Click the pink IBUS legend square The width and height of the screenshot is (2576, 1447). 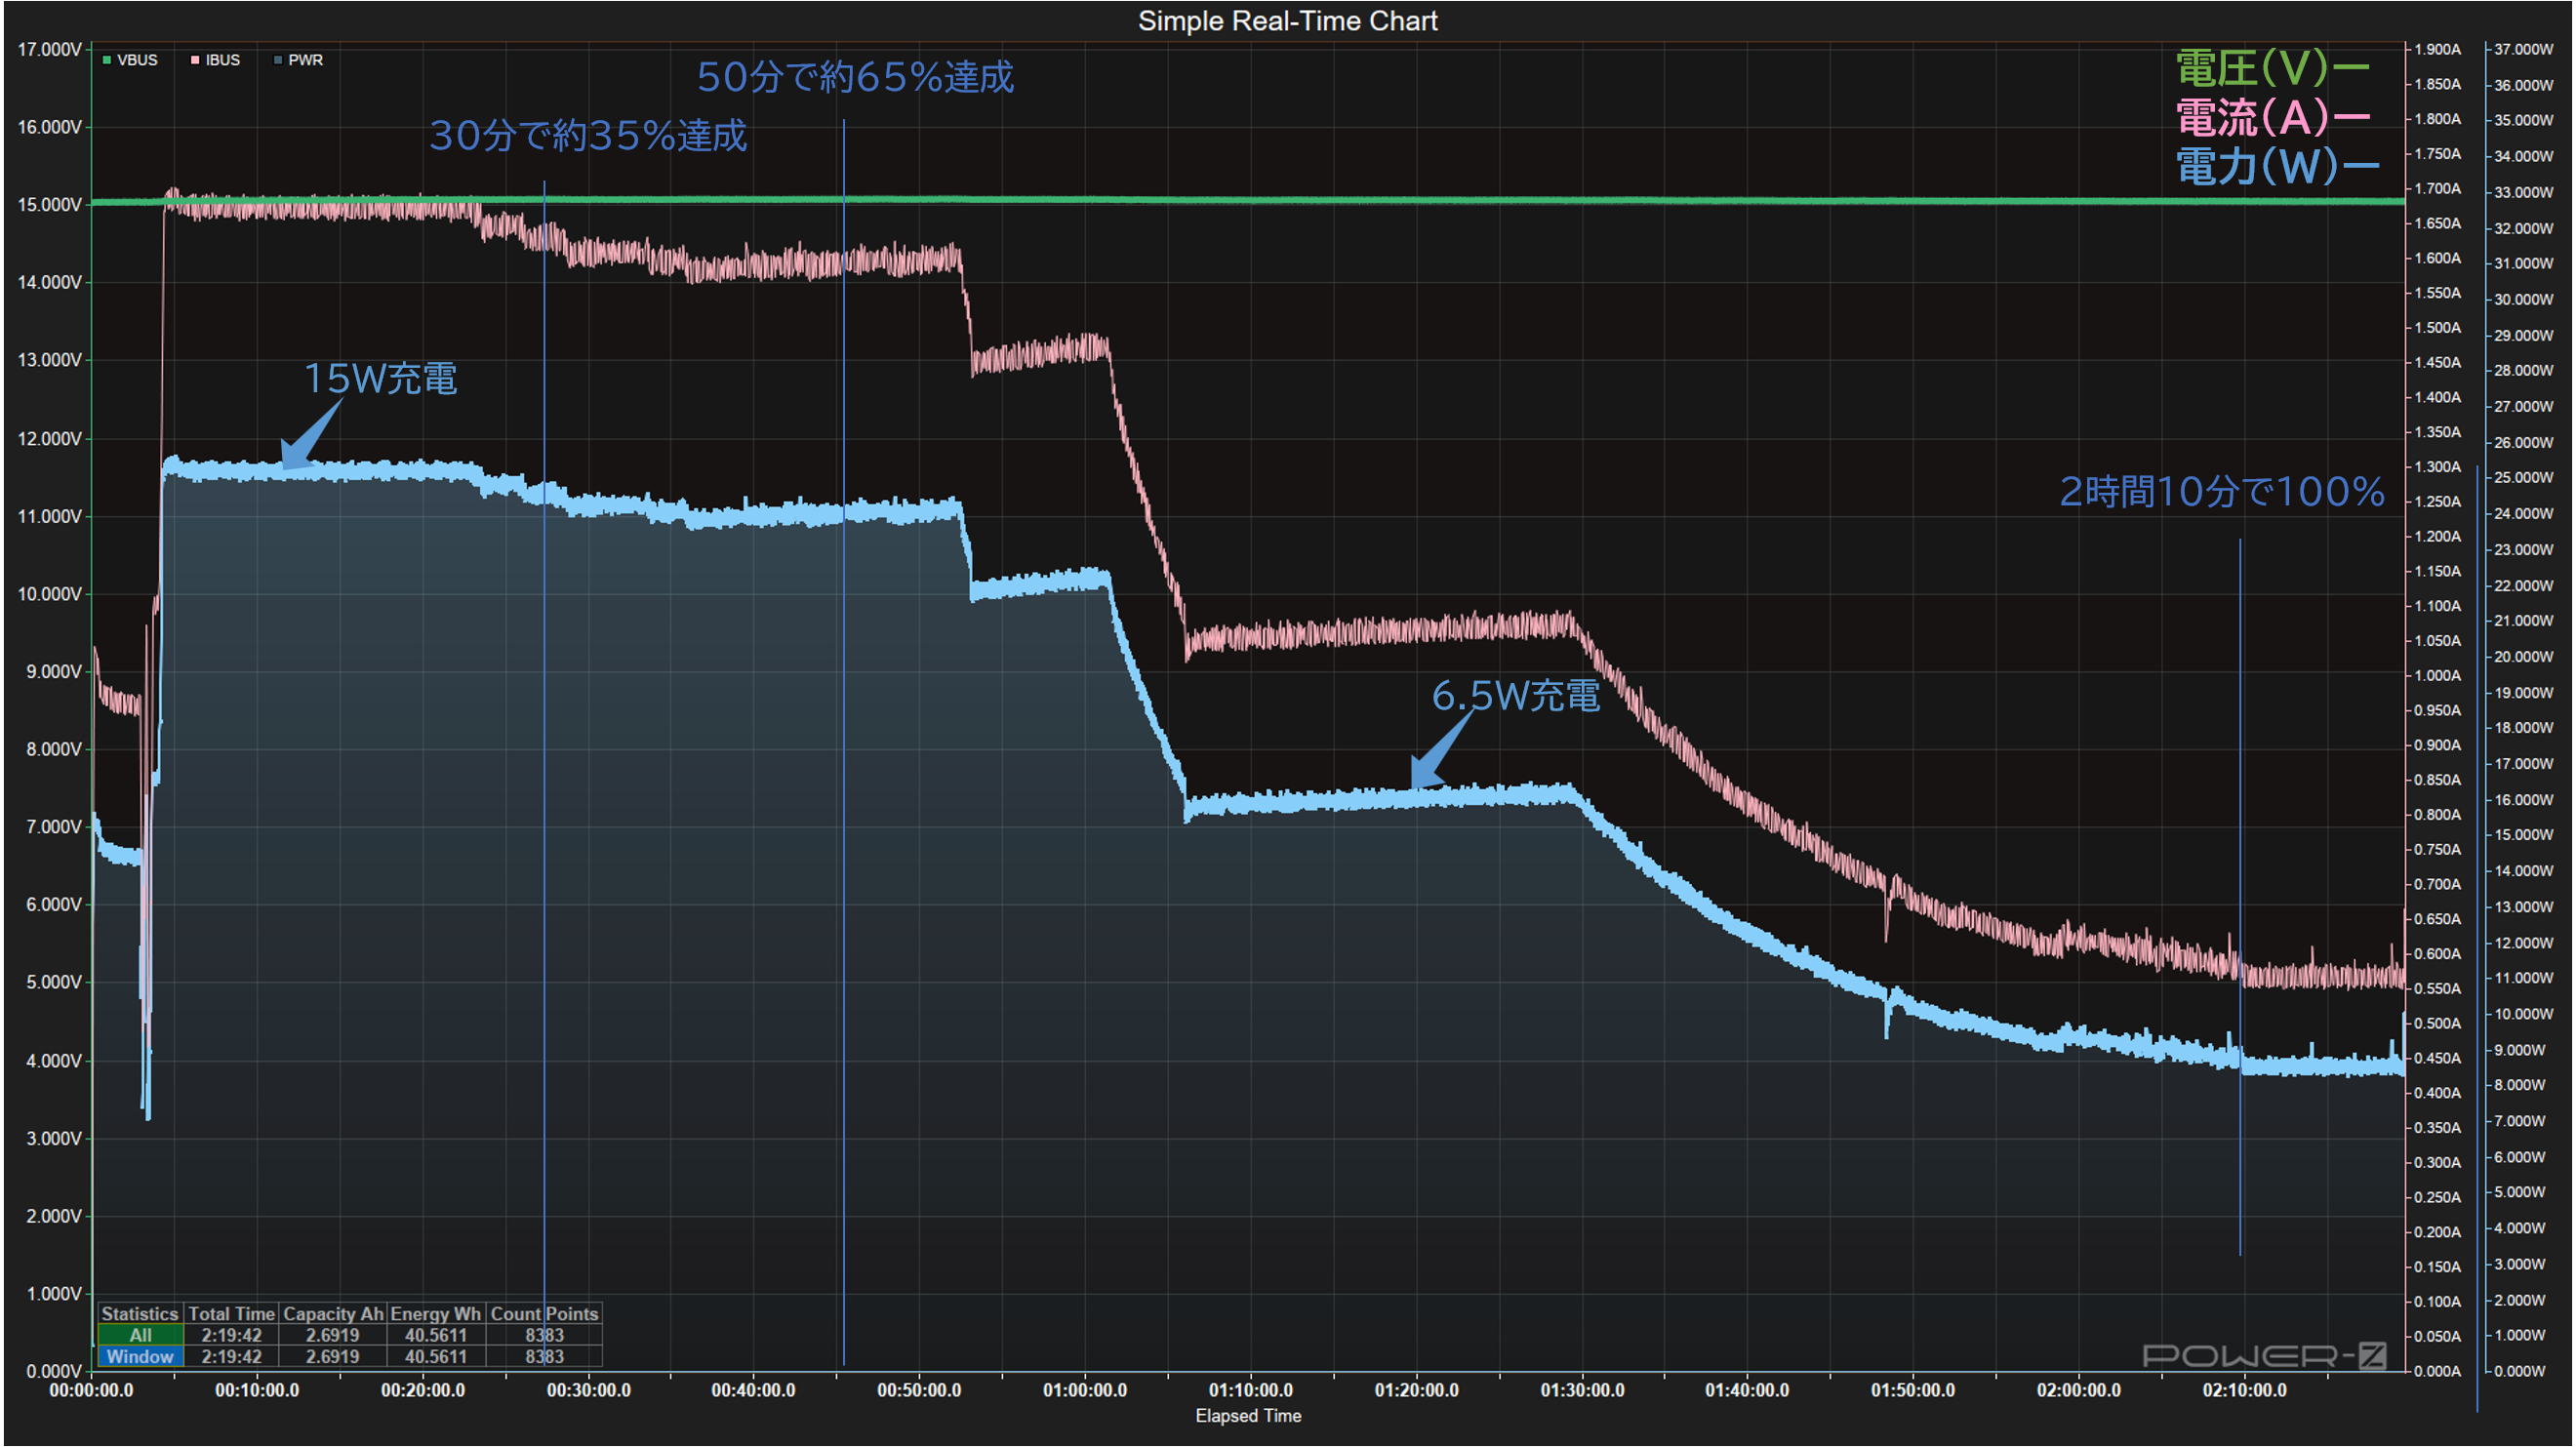click(195, 60)
